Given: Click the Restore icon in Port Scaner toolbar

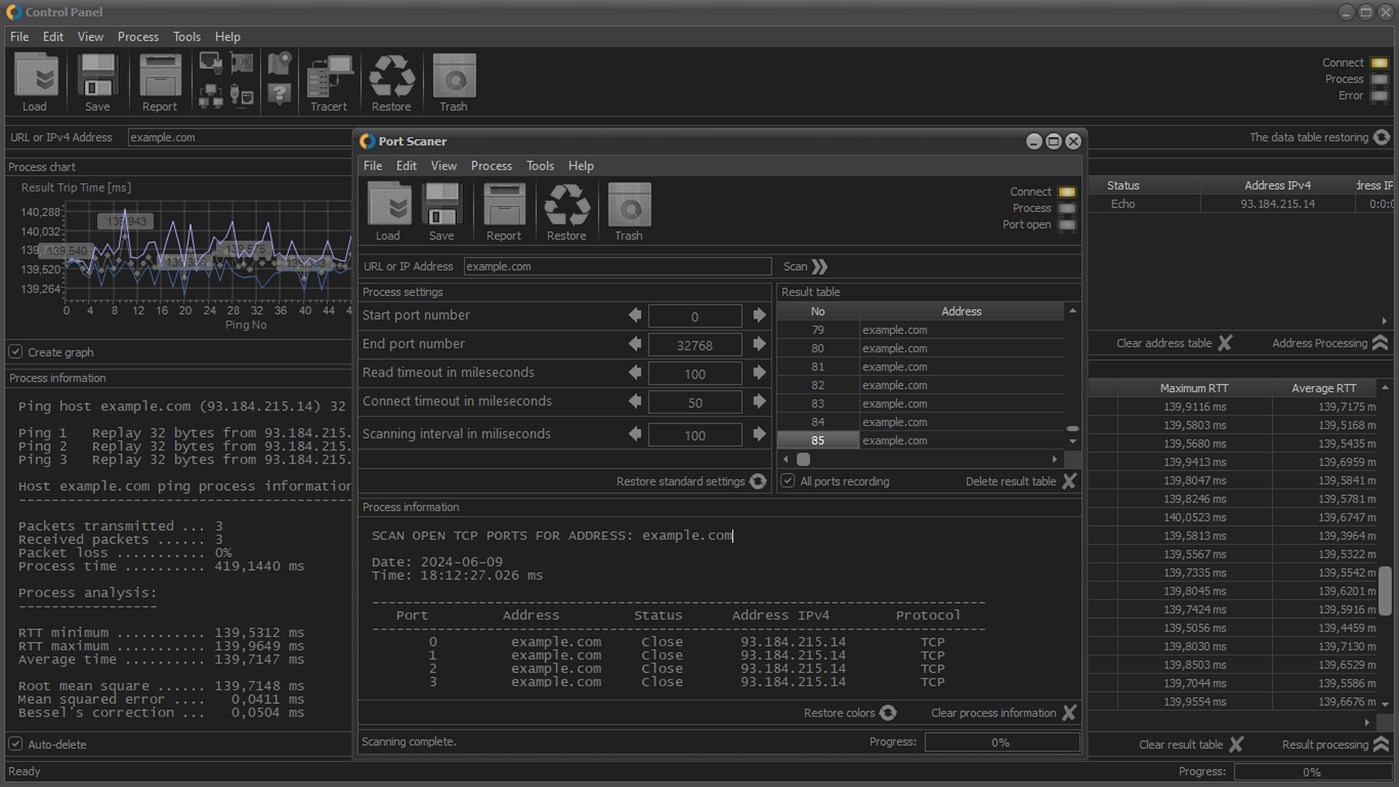Looking at the screenshot, I should coord(566,211).
